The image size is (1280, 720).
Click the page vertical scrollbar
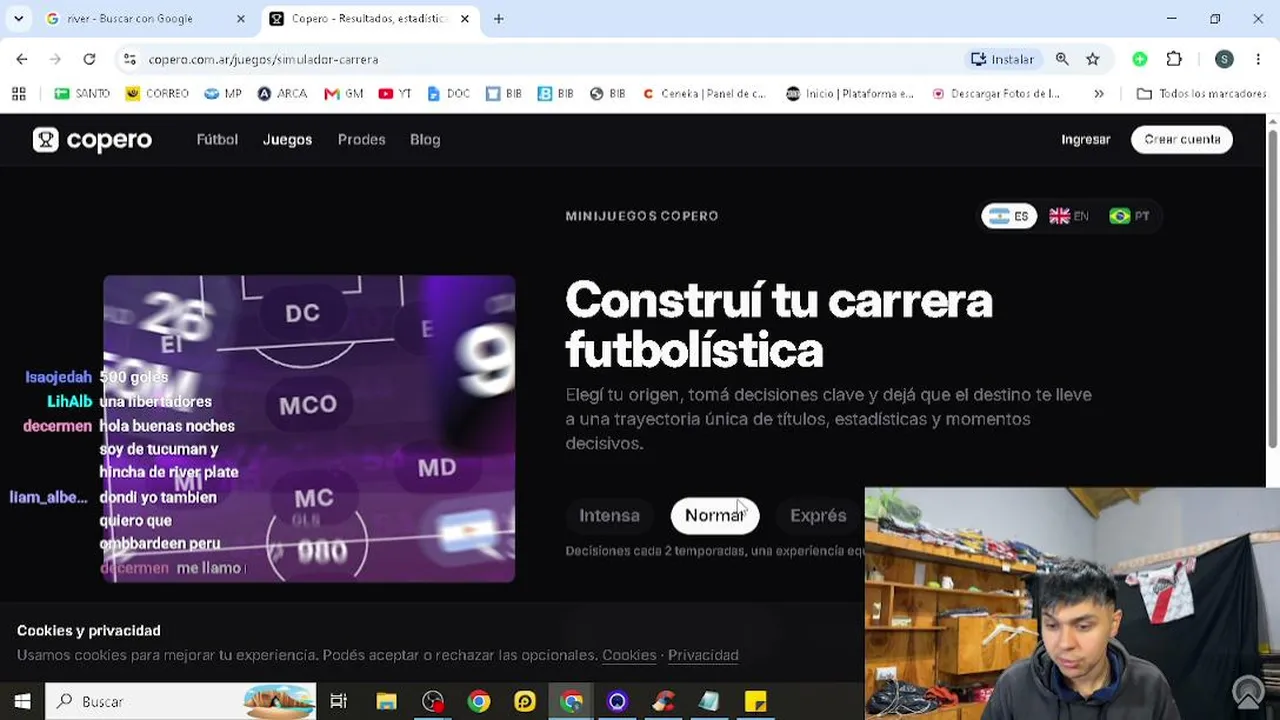[1272, 290]
